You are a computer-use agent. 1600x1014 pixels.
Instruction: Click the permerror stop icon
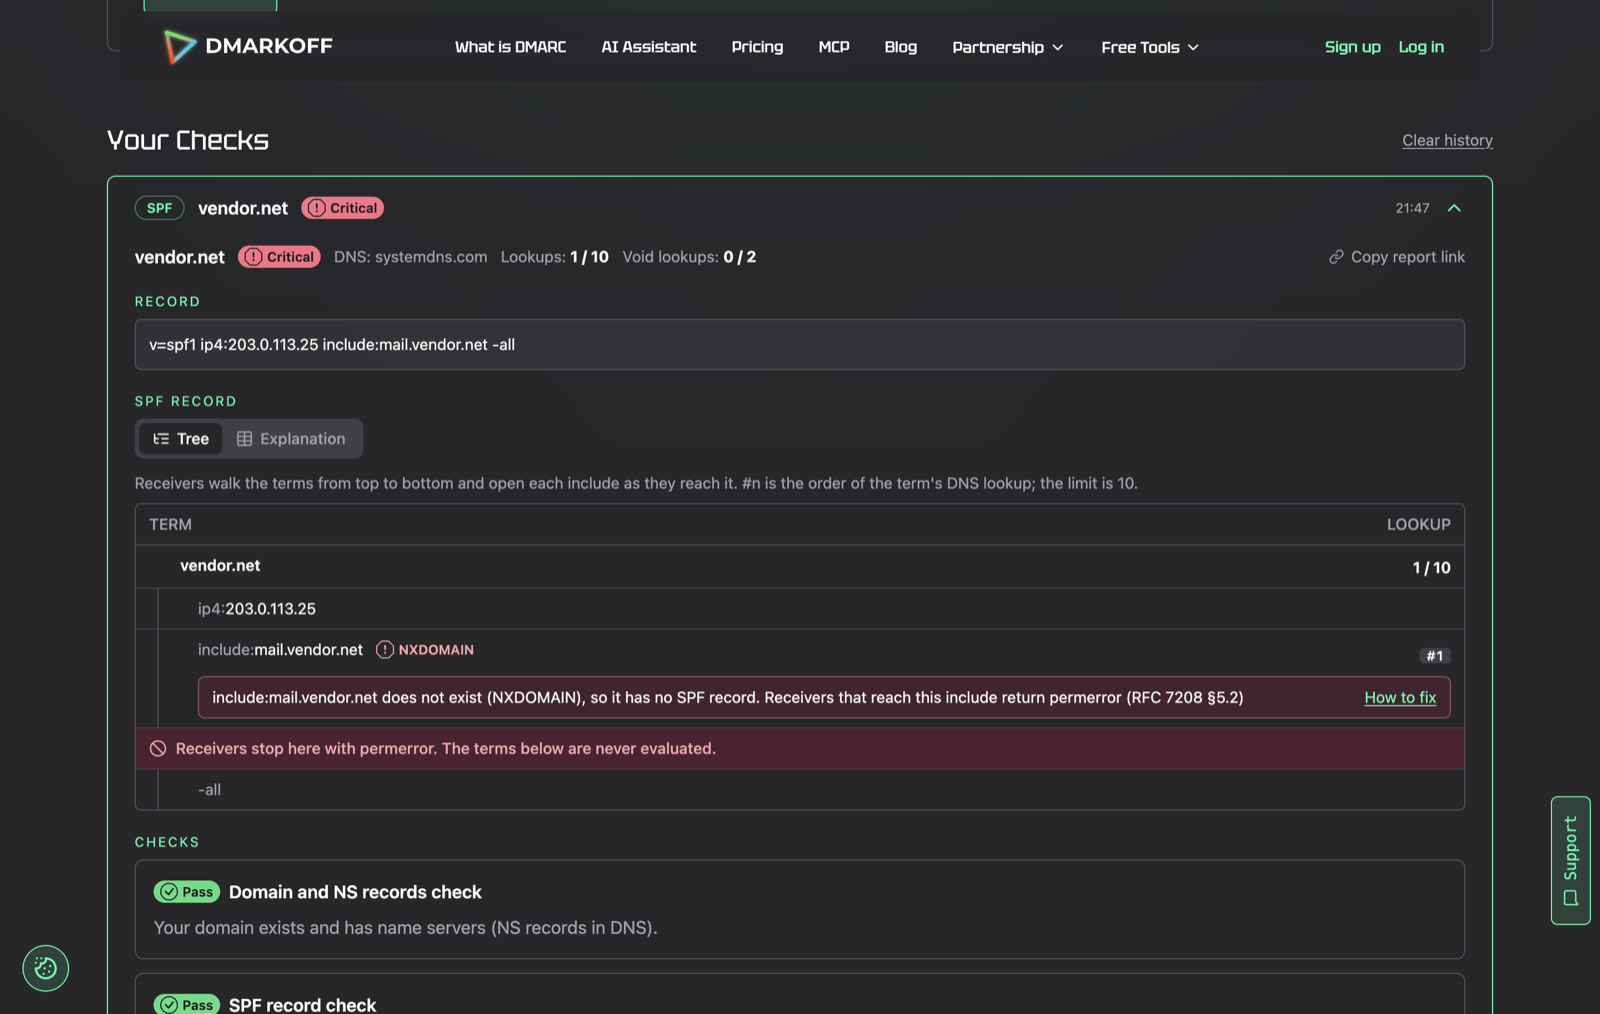[x=158, y=749]
